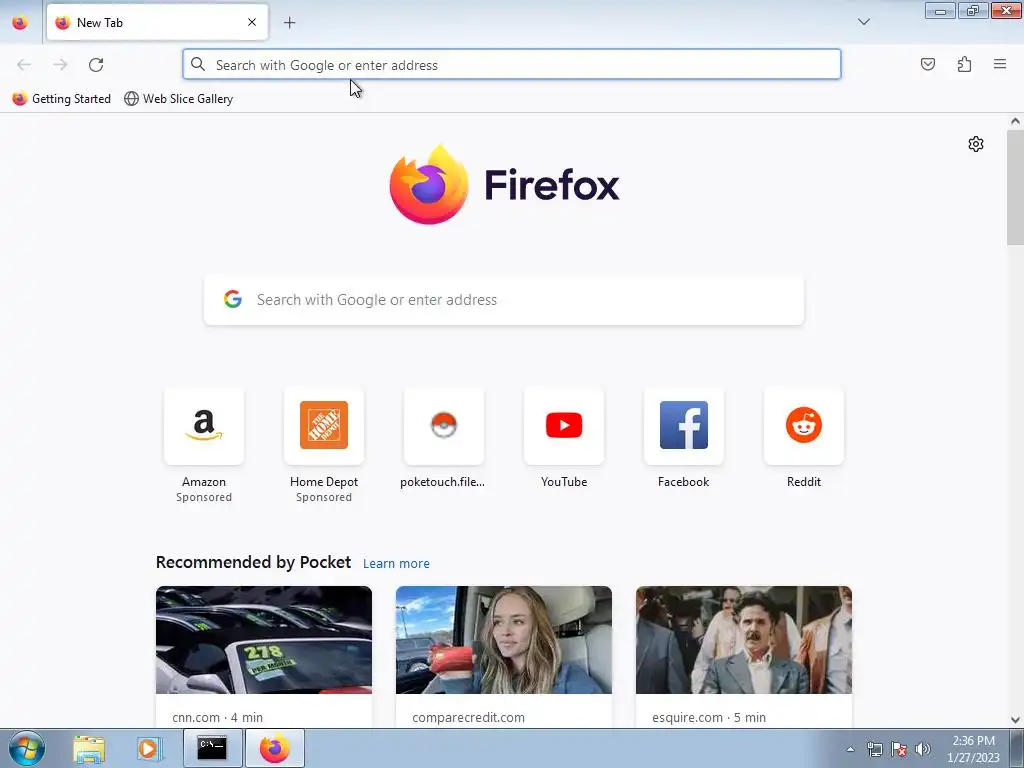Screen dimensions: 1024x768
Task: Show hidden tray icons arrow
Action: click(x=850, y=749)
